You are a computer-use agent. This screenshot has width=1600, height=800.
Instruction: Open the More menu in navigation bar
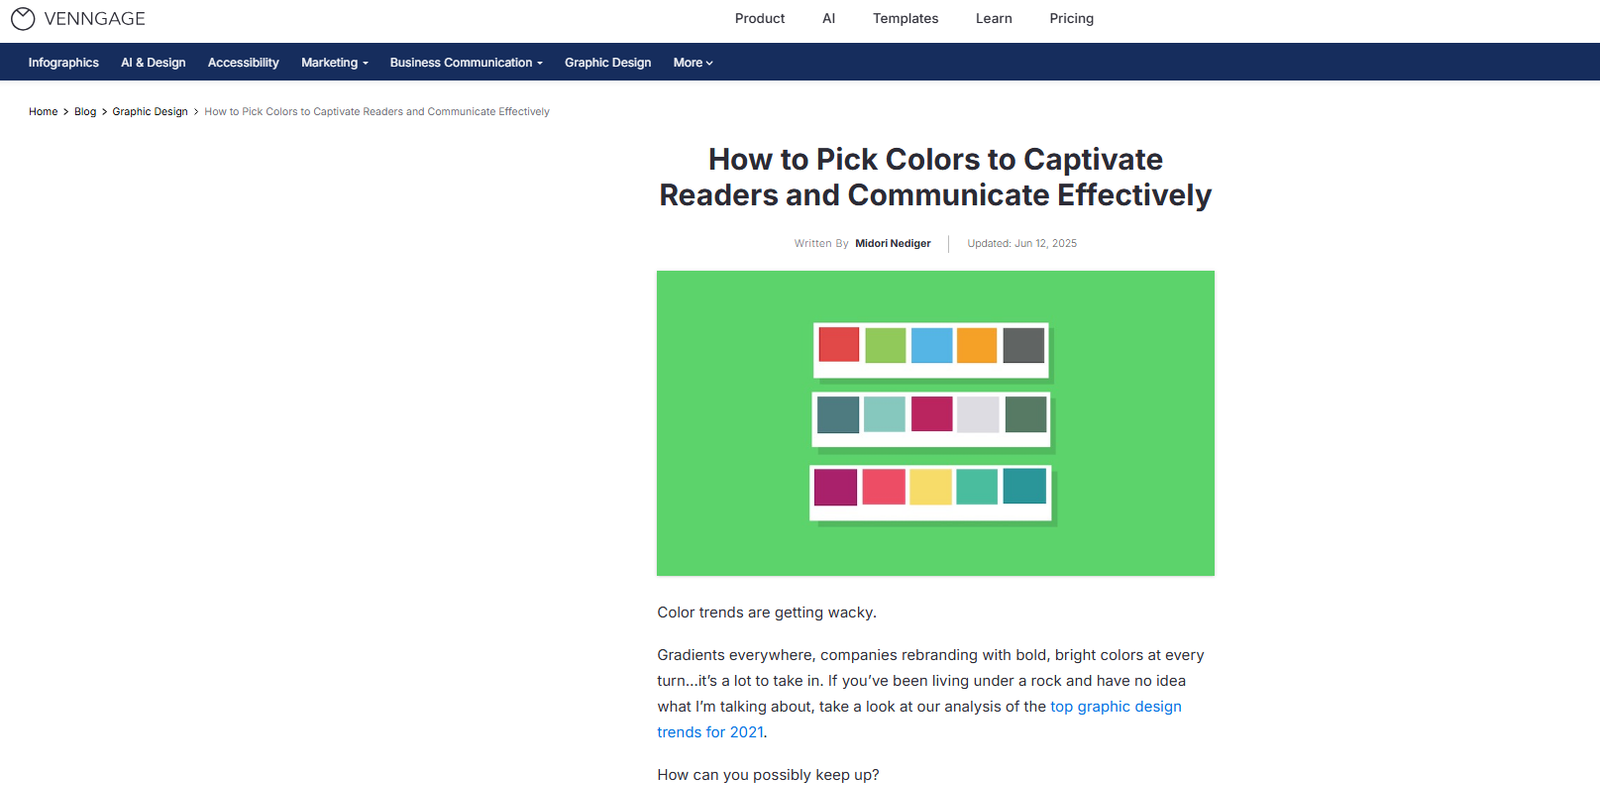point(693,62)
